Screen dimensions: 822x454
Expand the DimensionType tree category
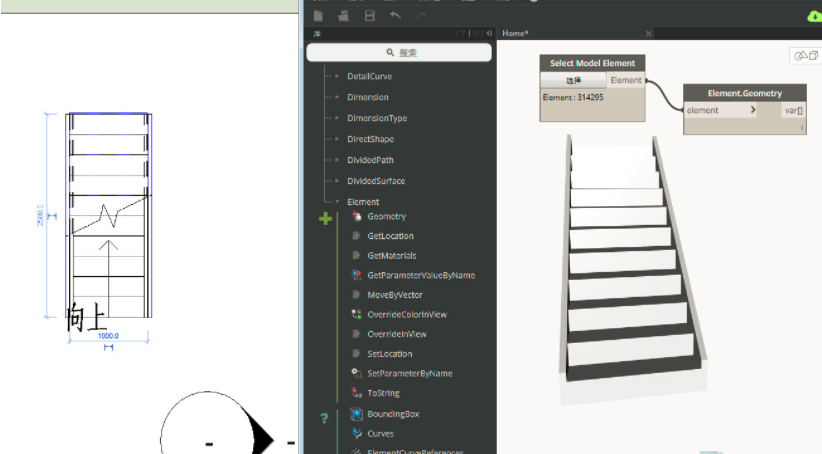point(337,118)
